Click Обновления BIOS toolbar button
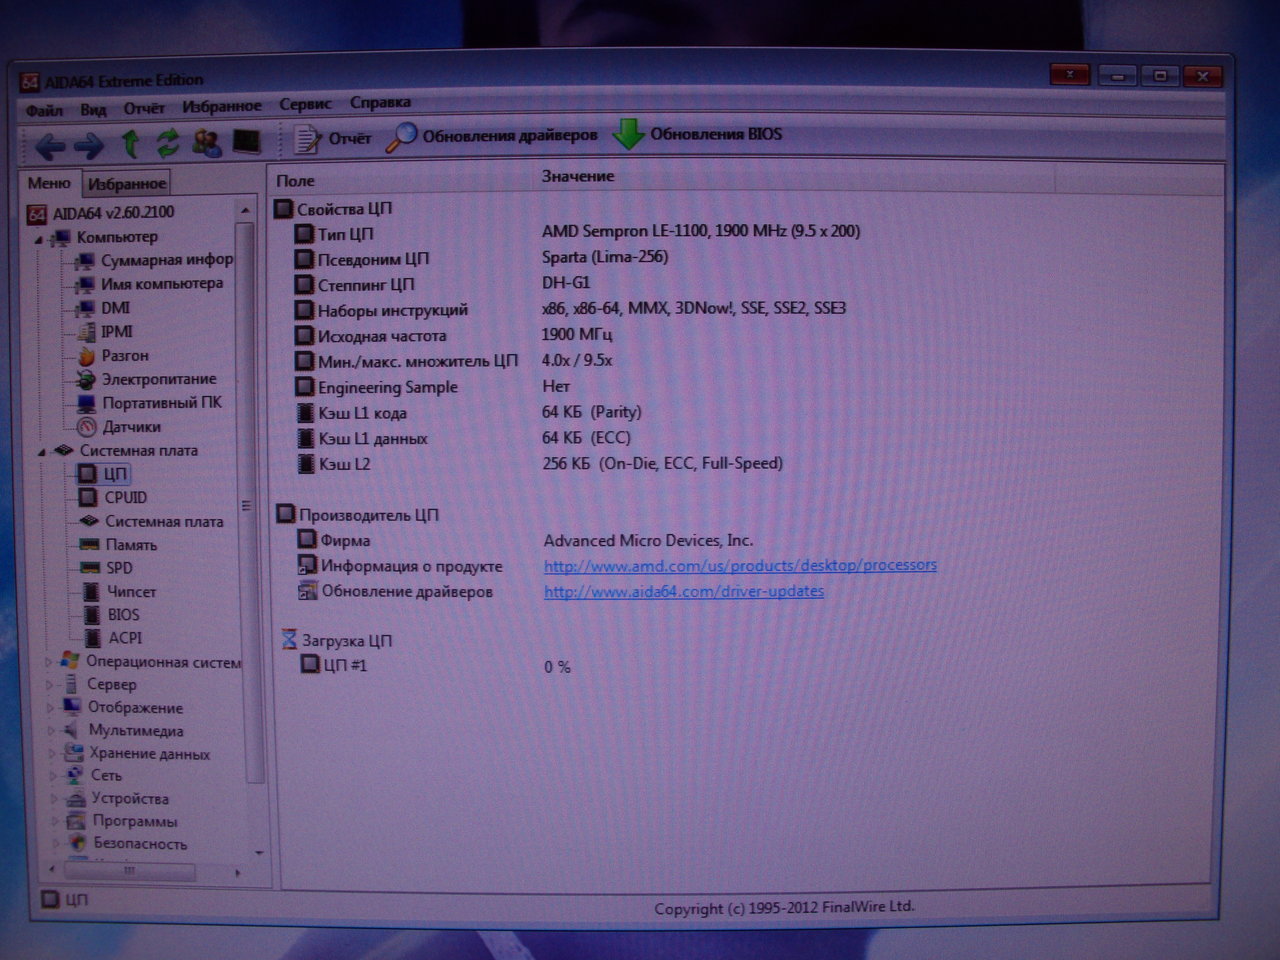Viewport: 1280px width, 960px height. pyautogui.click(x=698, y=133)
